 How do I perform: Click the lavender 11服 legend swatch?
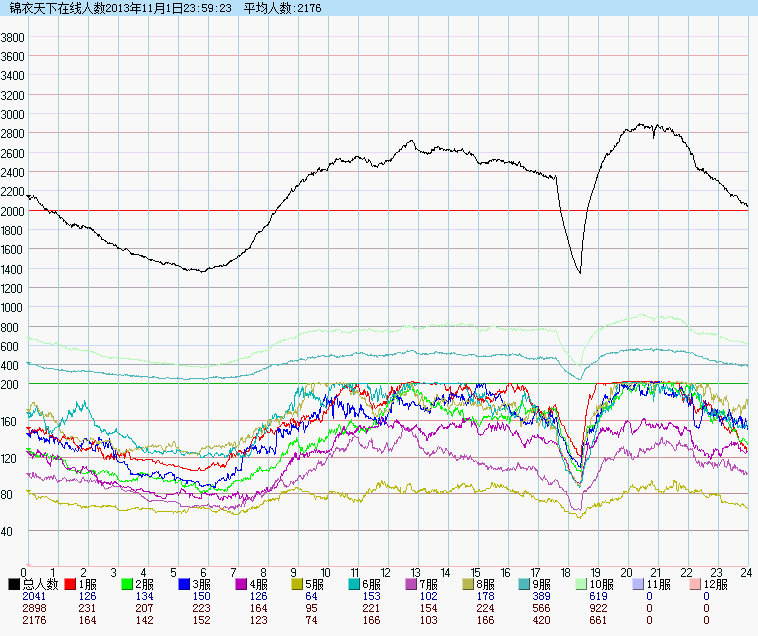point(641,583)
